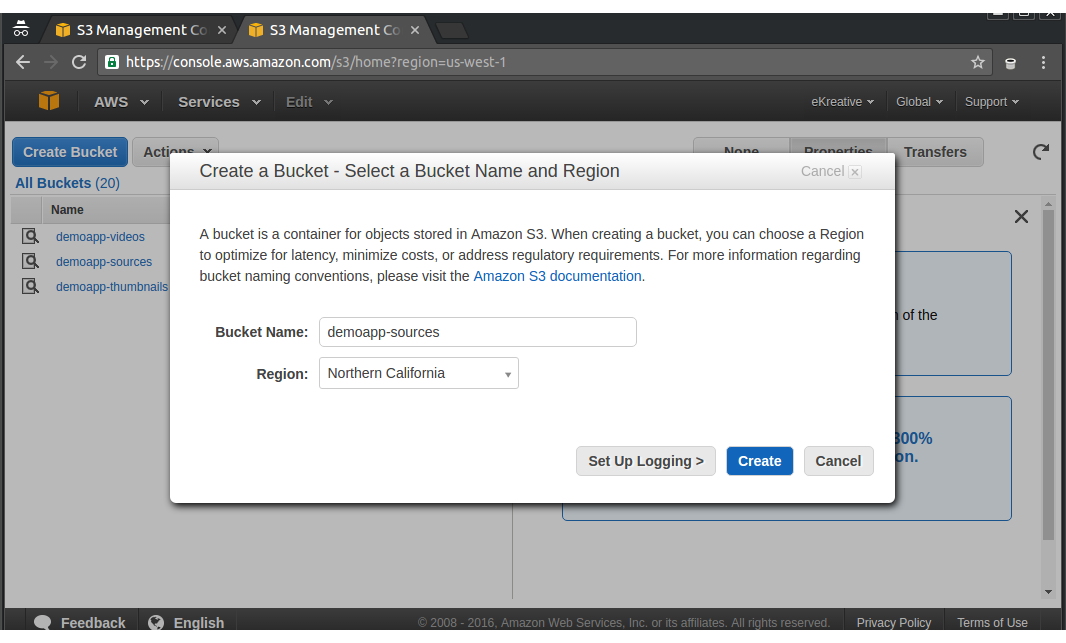This screenshot has height=643, width=1066.
Task: Expand the Services dropdown menu
Action: pos(219,102)
